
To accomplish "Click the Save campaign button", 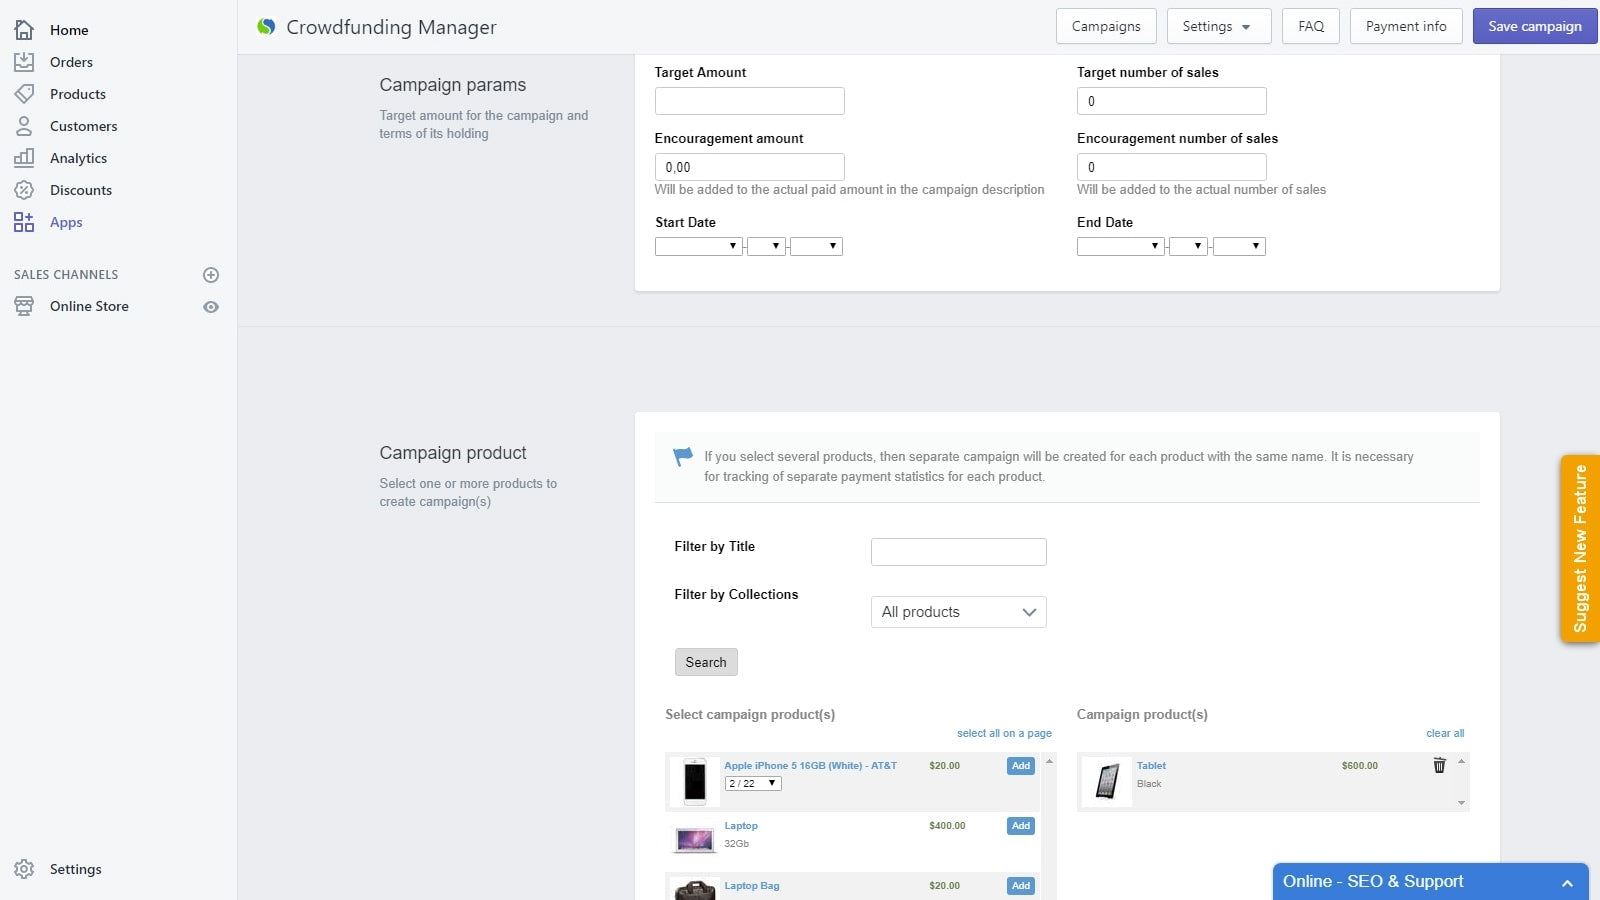I will (x=1534, y=26).
